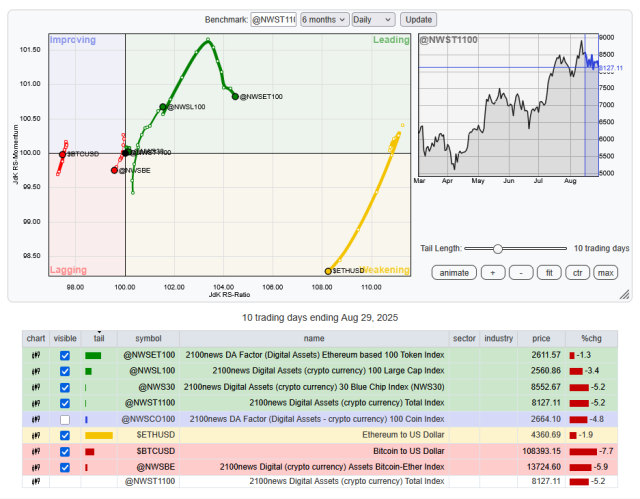This screenshot has width=640, height=499.
Task: Click the max button
Action: click(606, 273)
